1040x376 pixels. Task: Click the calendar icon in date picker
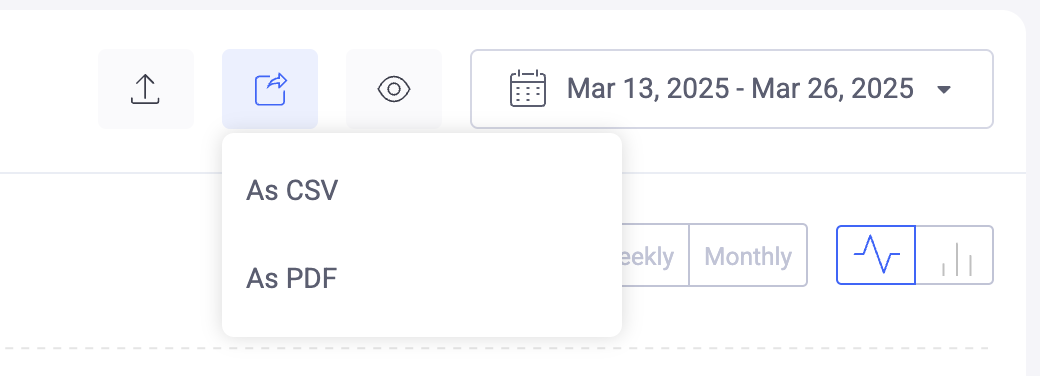(x=527, y=88)
